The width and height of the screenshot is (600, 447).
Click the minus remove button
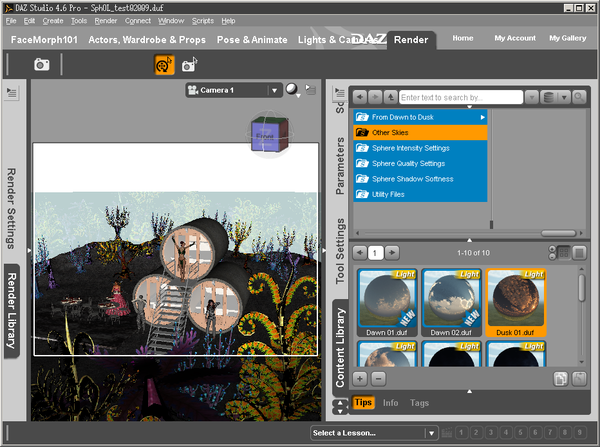pos(378,379)
